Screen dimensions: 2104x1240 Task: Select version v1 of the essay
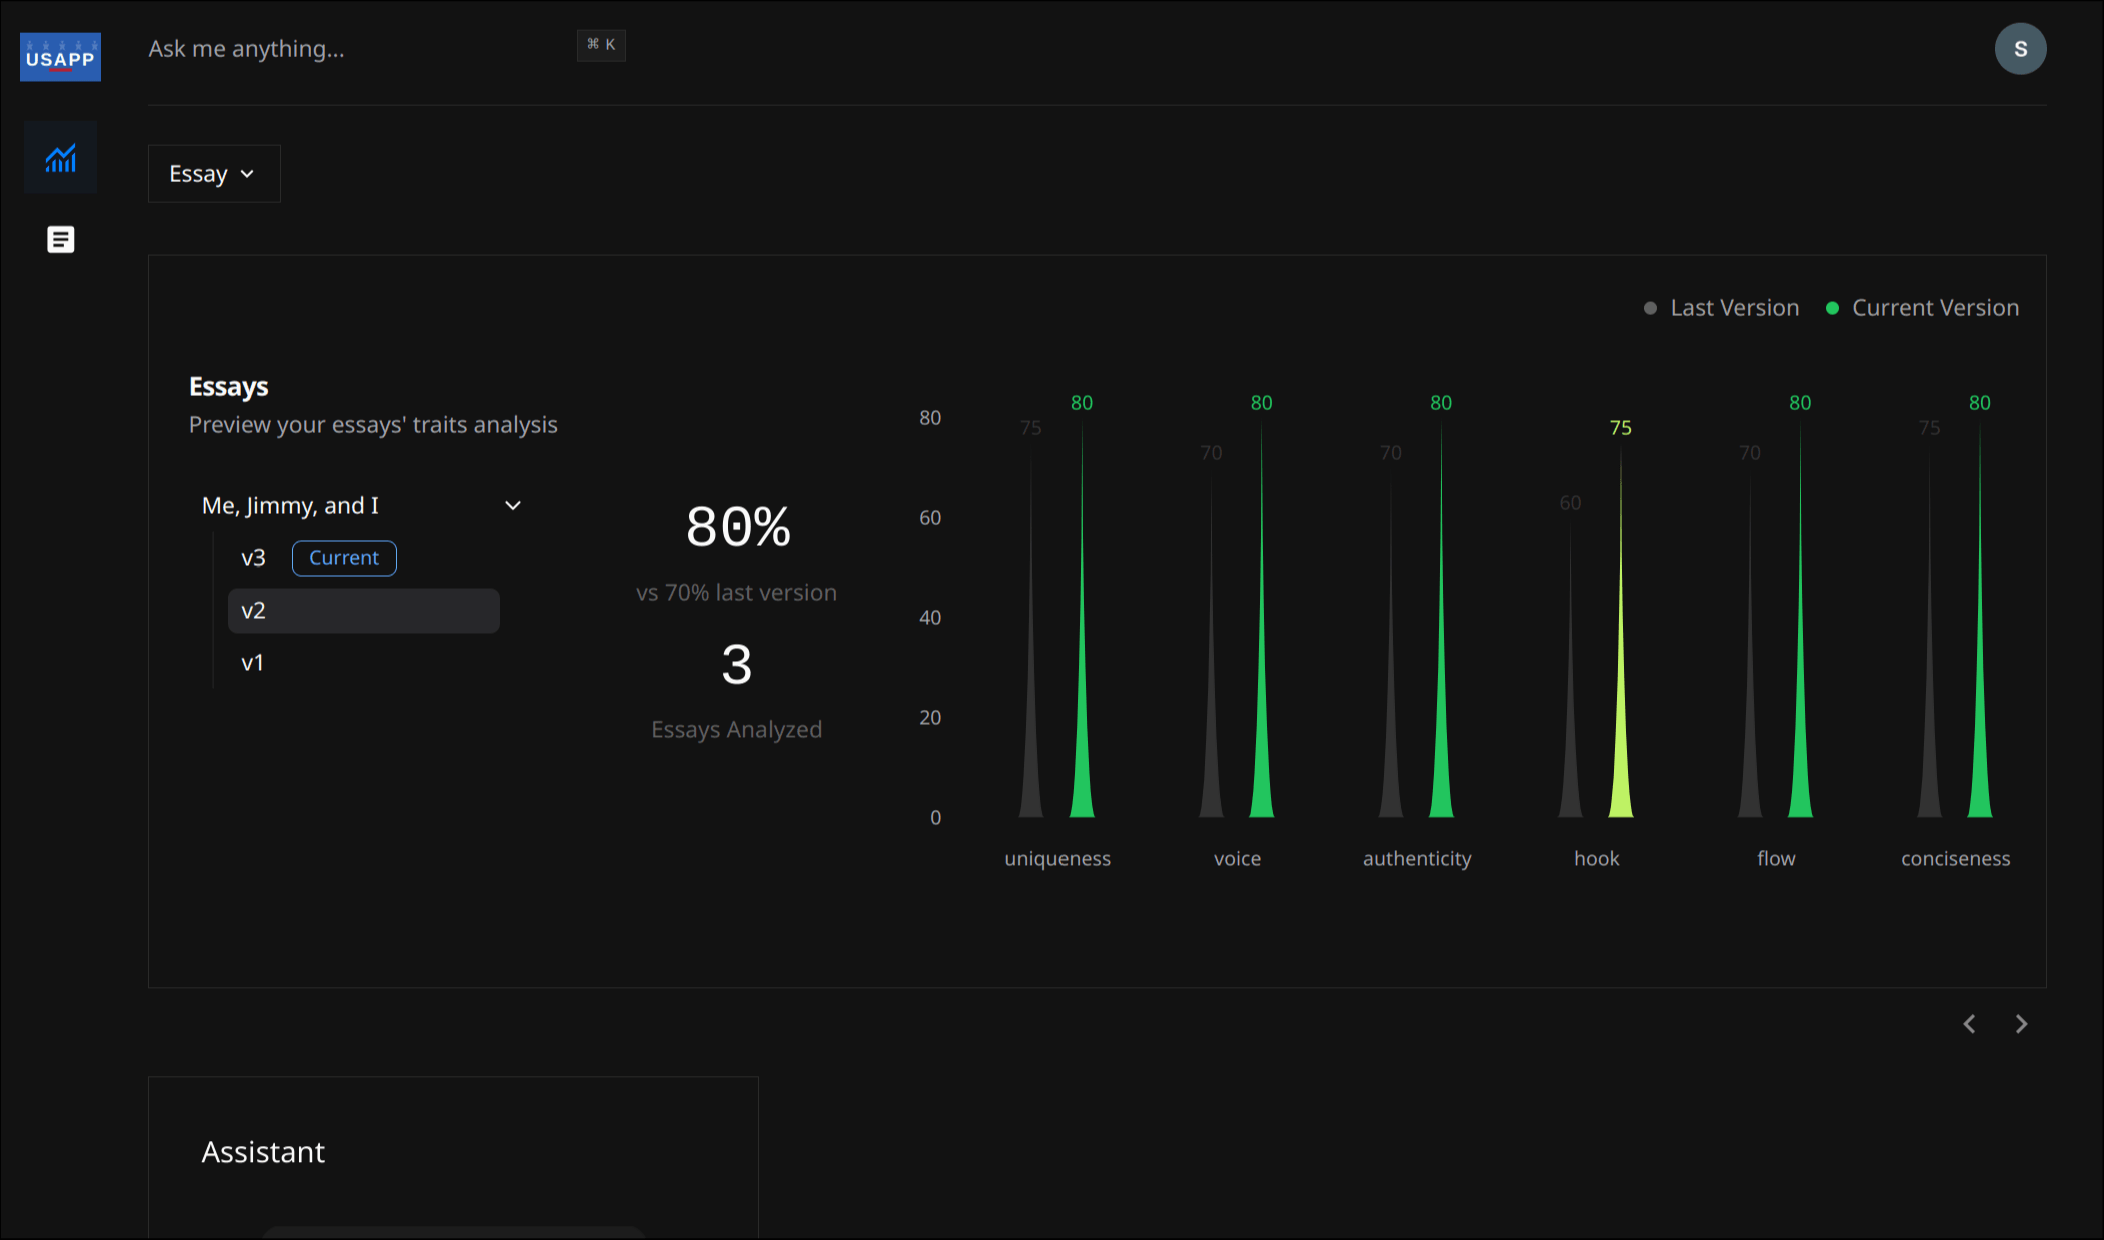(252, 661)
